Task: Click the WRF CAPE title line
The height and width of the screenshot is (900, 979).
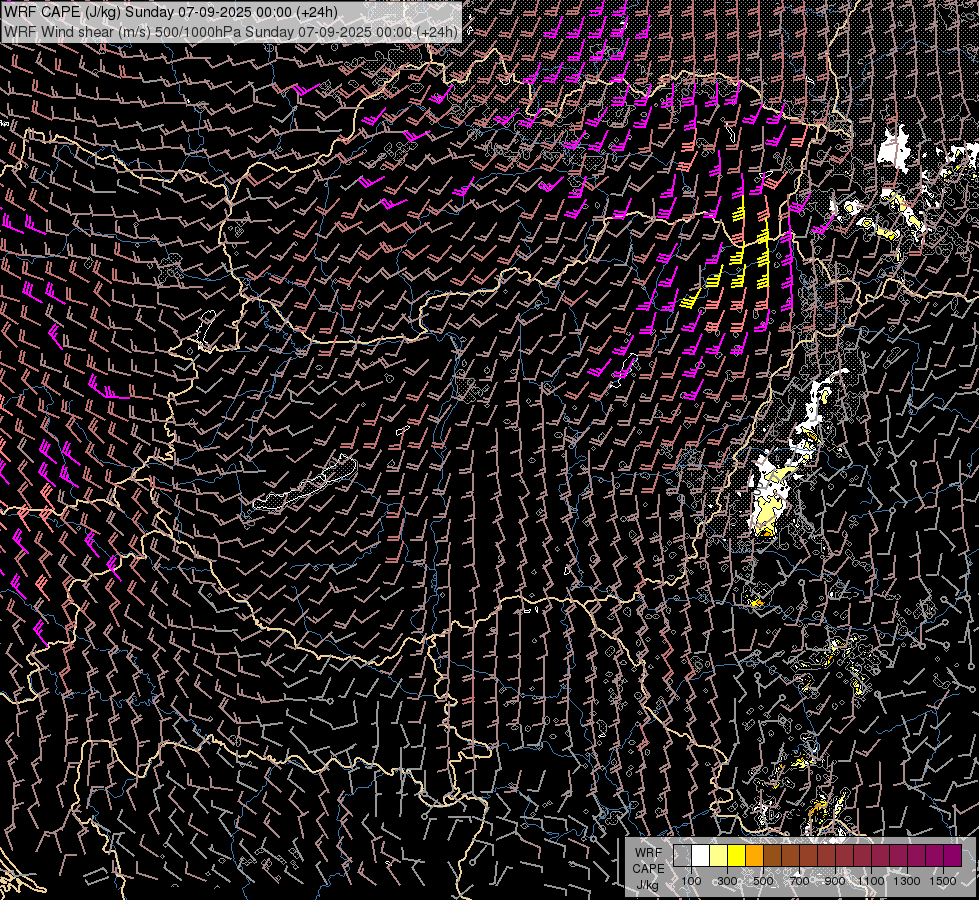Action: pyautogui.click(x=171, y=12)
